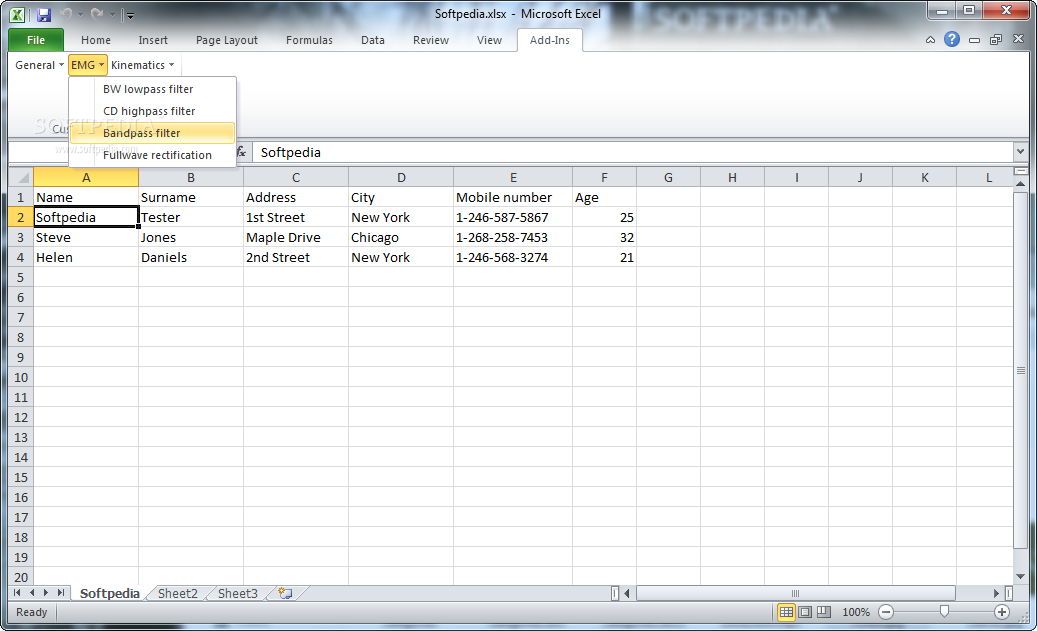Switch to the View ribbon tab
The height and width of the screenshot is (631, 1037).
[489, 40]
